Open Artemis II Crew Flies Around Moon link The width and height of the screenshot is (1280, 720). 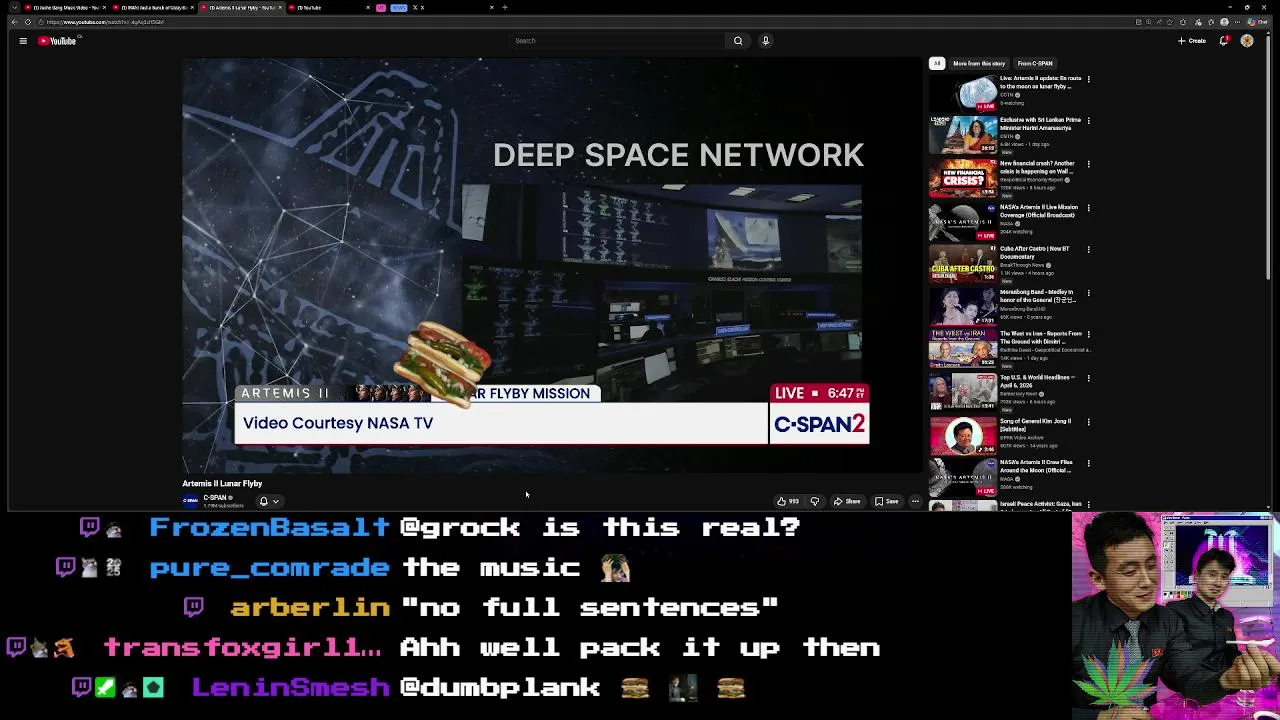tap(1037, 466)
